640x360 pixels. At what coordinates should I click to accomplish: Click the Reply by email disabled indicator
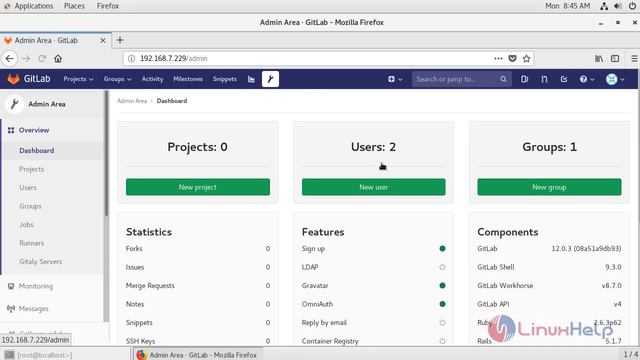[x=442, y=322]
